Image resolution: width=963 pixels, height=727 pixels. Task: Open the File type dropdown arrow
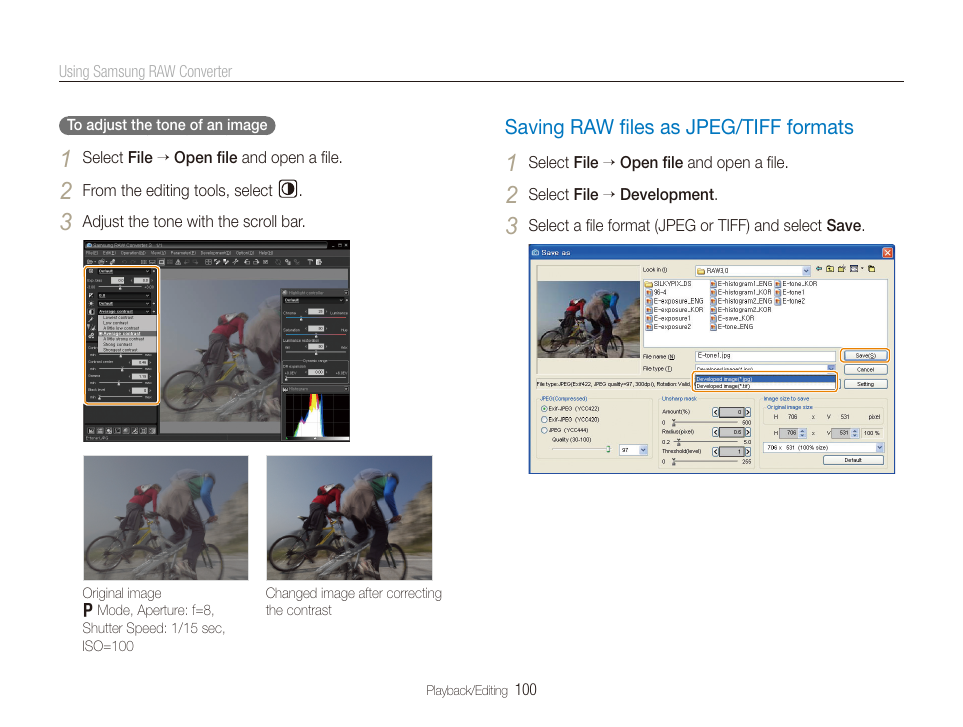[831, 368]
